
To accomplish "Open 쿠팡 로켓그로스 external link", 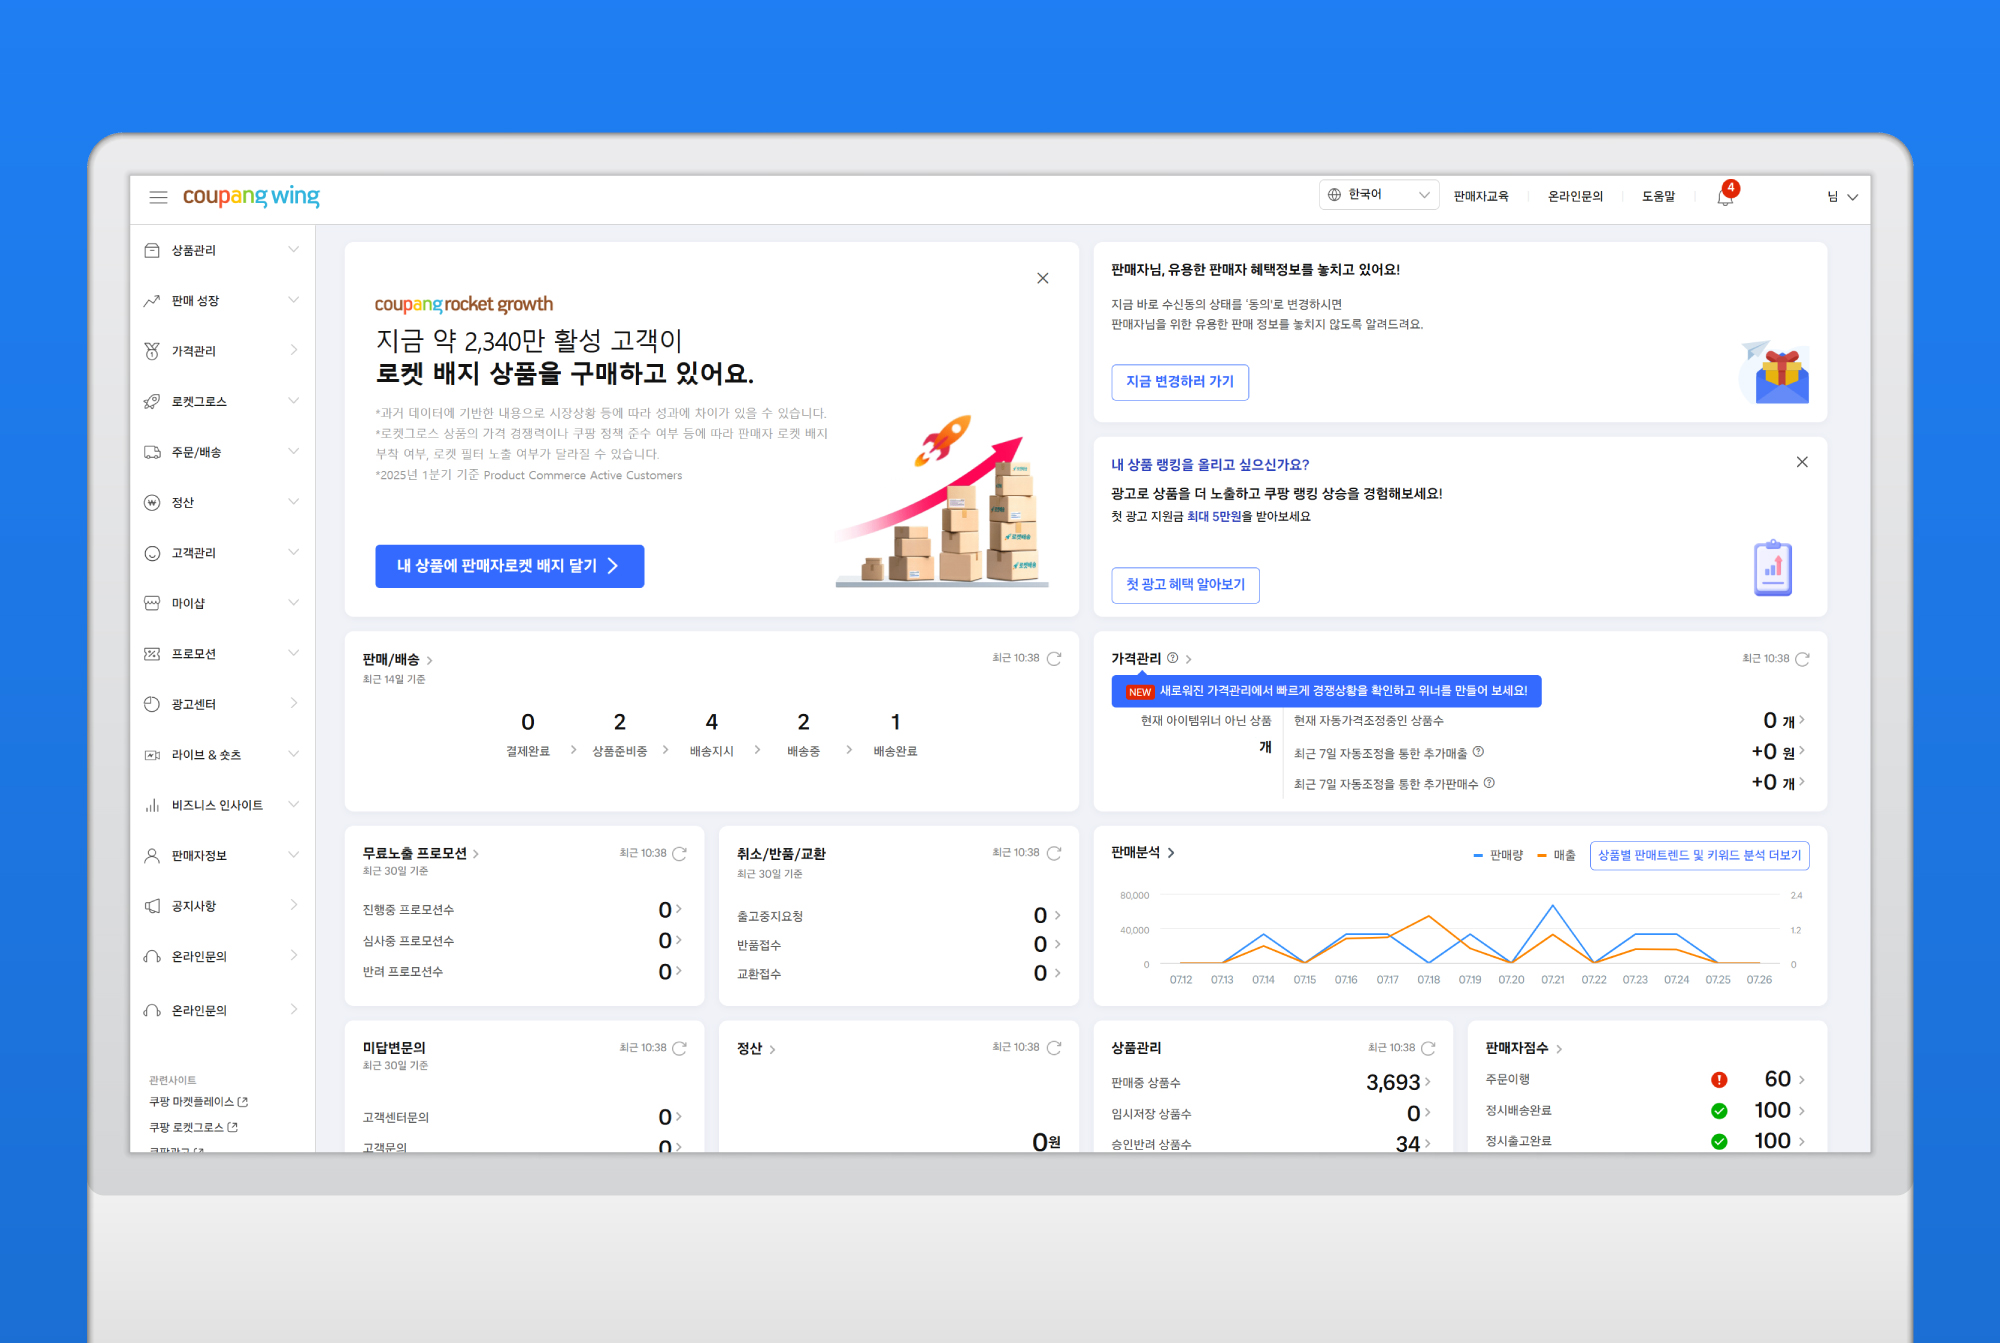I will (193, 1127).
